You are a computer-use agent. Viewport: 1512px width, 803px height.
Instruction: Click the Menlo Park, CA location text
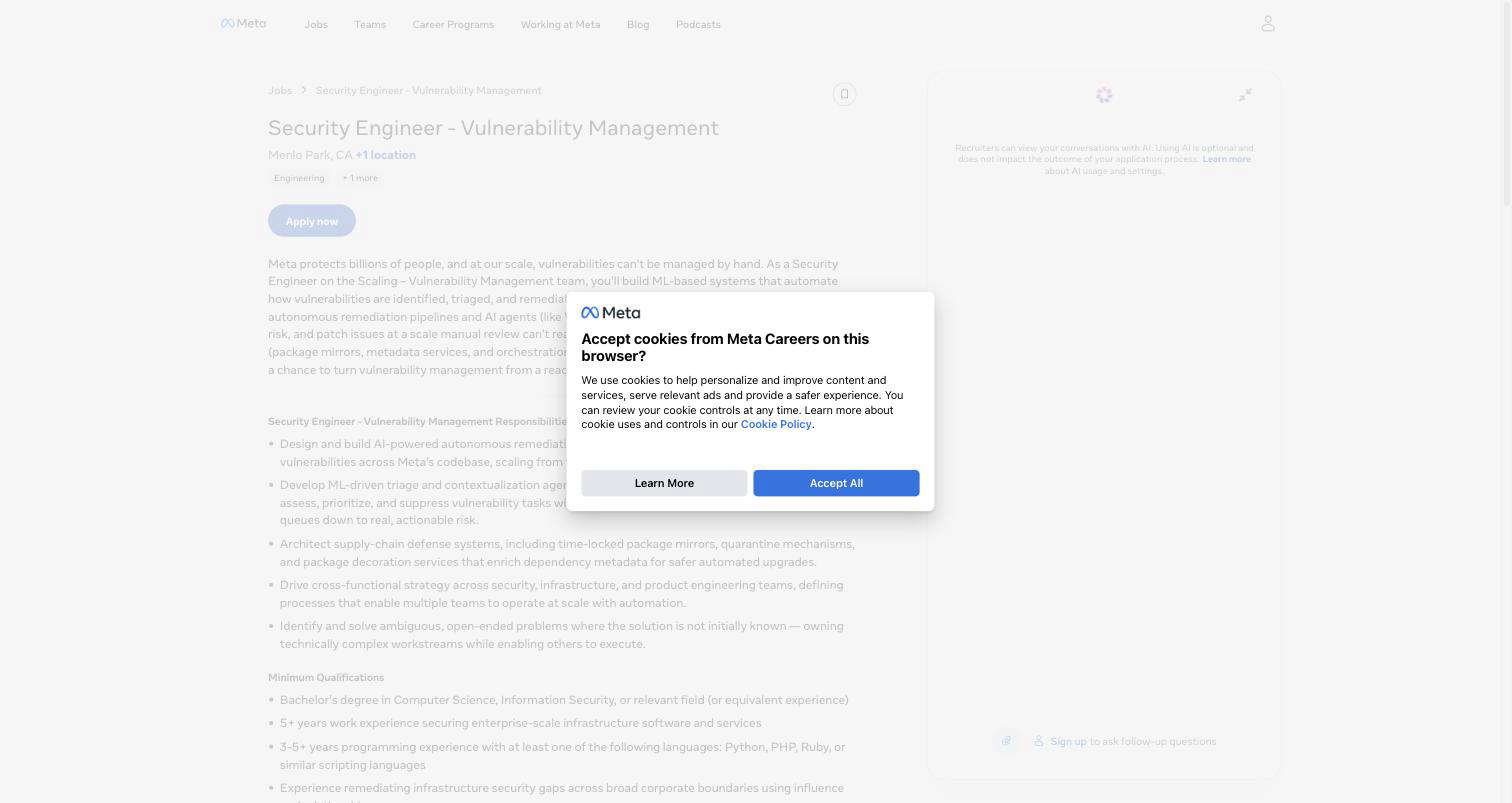(x=310, y=155)
